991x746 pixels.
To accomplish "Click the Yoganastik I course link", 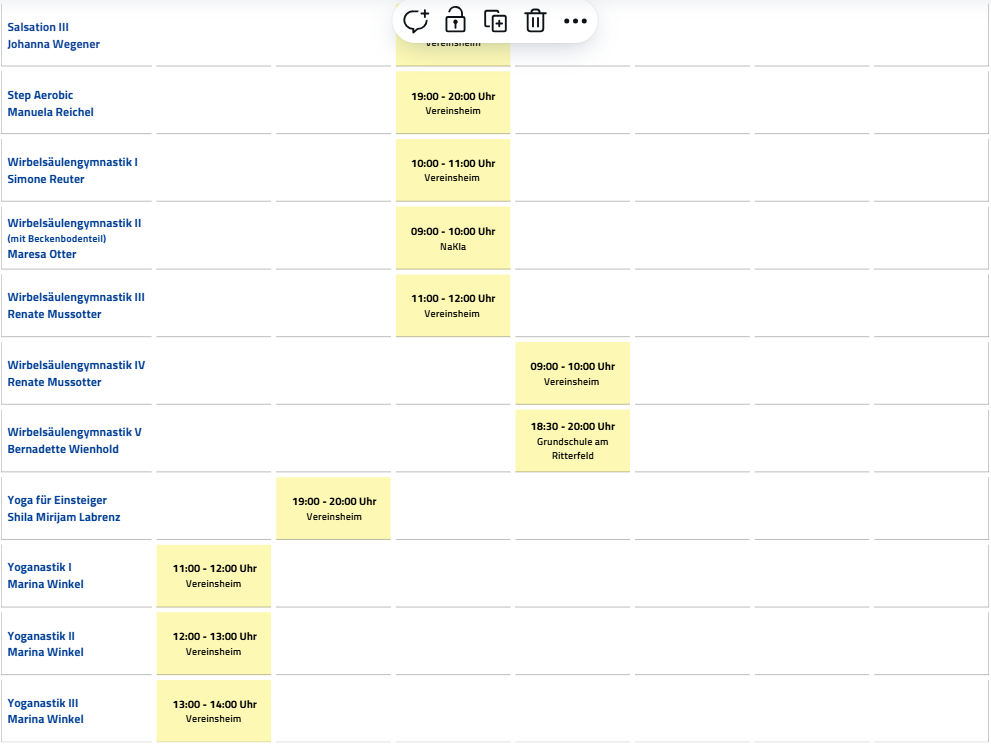I will pyautogui.click(x=39, y=567).
